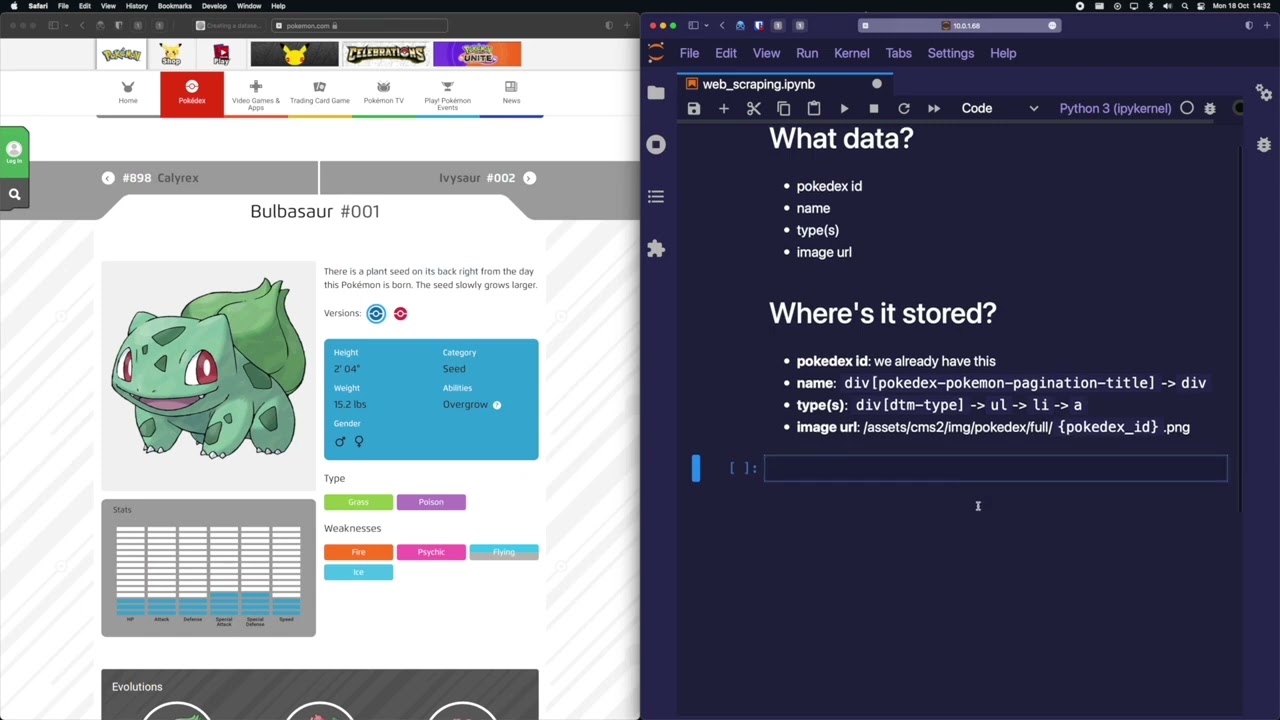Viewport: 1280px width, 720px height.
Task: Open the extension manager puzzle icon
Action: tap(656, 249)
